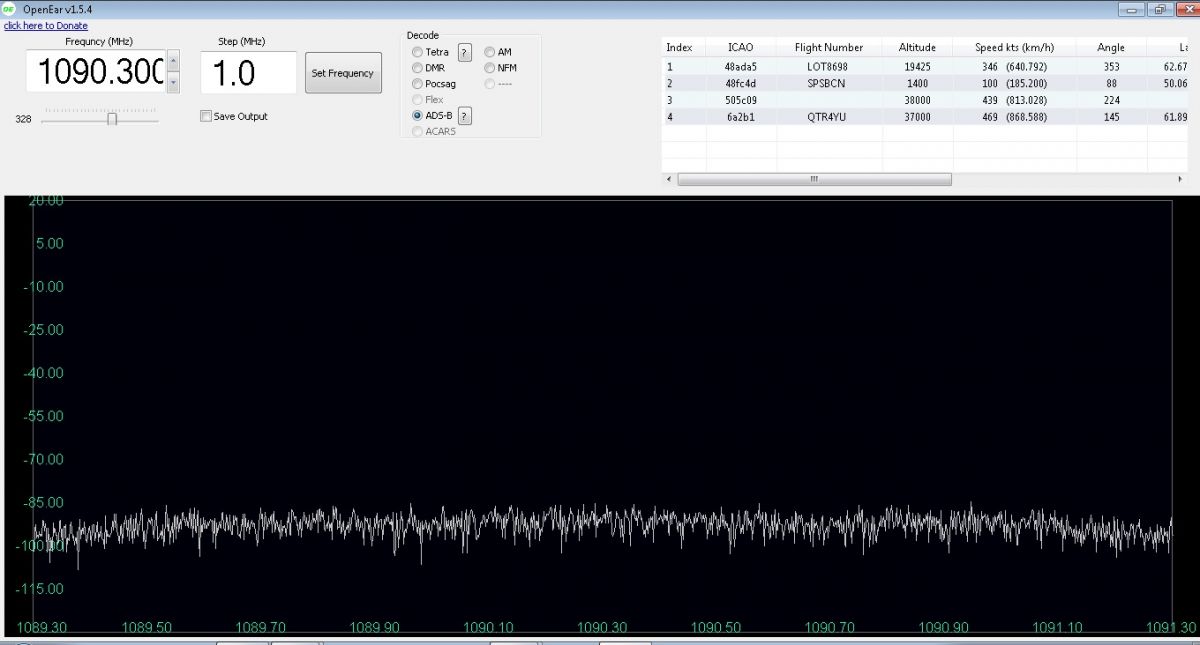Click the speed cell 100 (185.200)
The height and width of the screenshot is (645, 1200).
tap(1014, 83)
